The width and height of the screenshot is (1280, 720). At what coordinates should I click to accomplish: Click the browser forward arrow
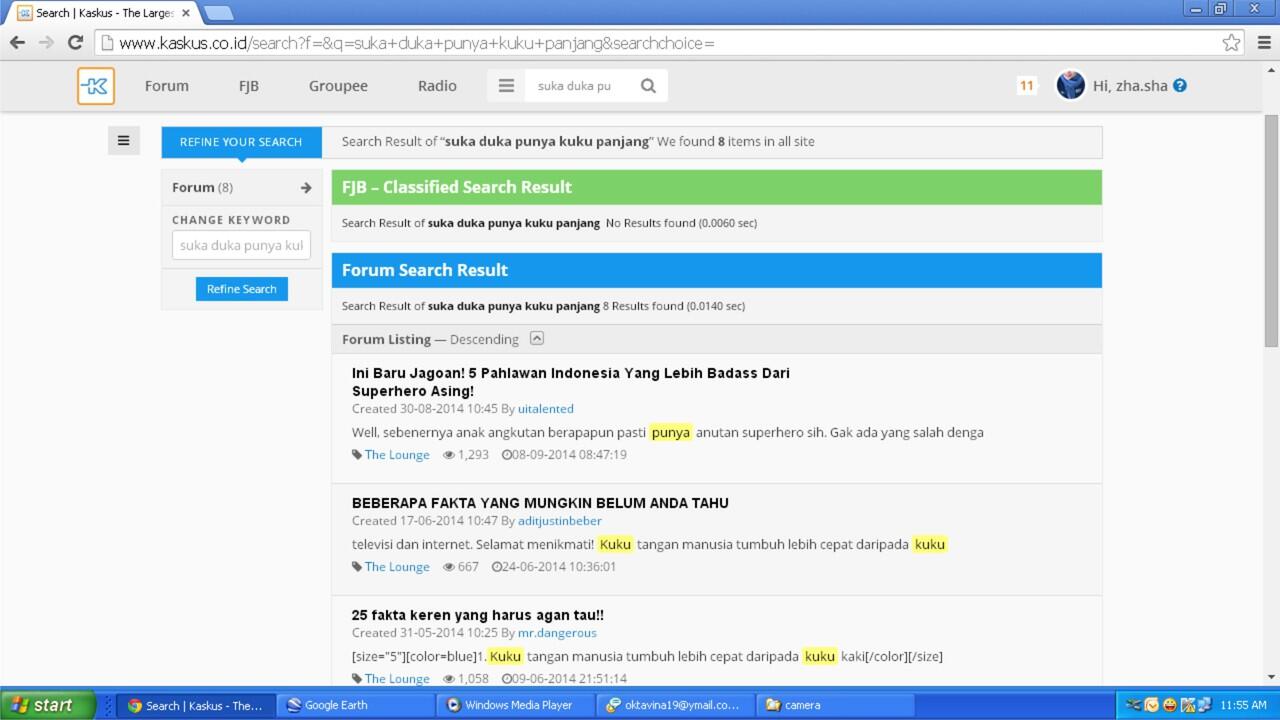pyautogui.click(x=46, y=42)
